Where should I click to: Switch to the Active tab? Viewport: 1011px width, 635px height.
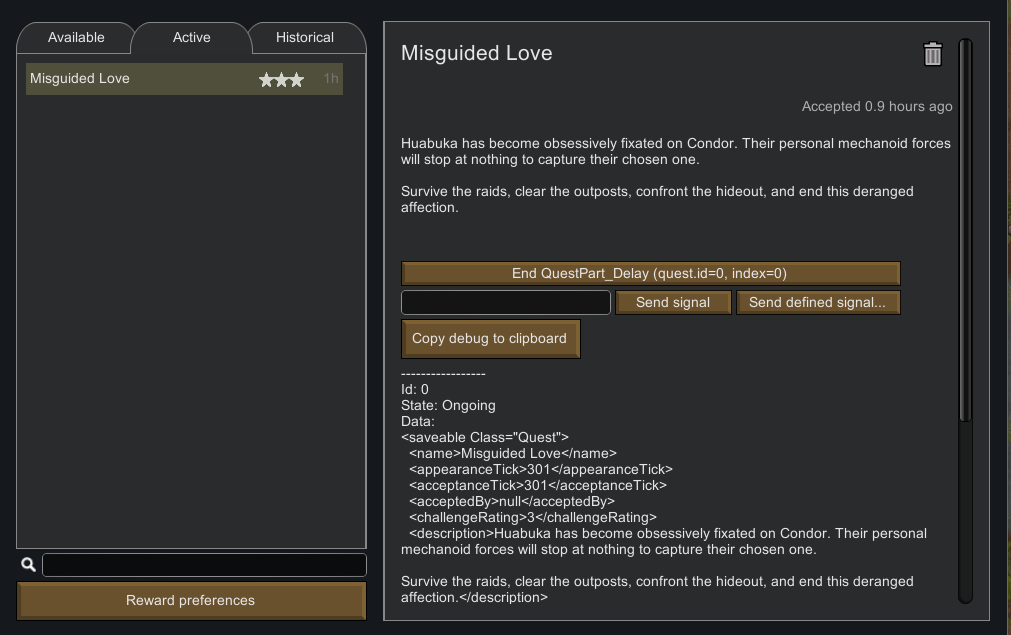[191, 37]
